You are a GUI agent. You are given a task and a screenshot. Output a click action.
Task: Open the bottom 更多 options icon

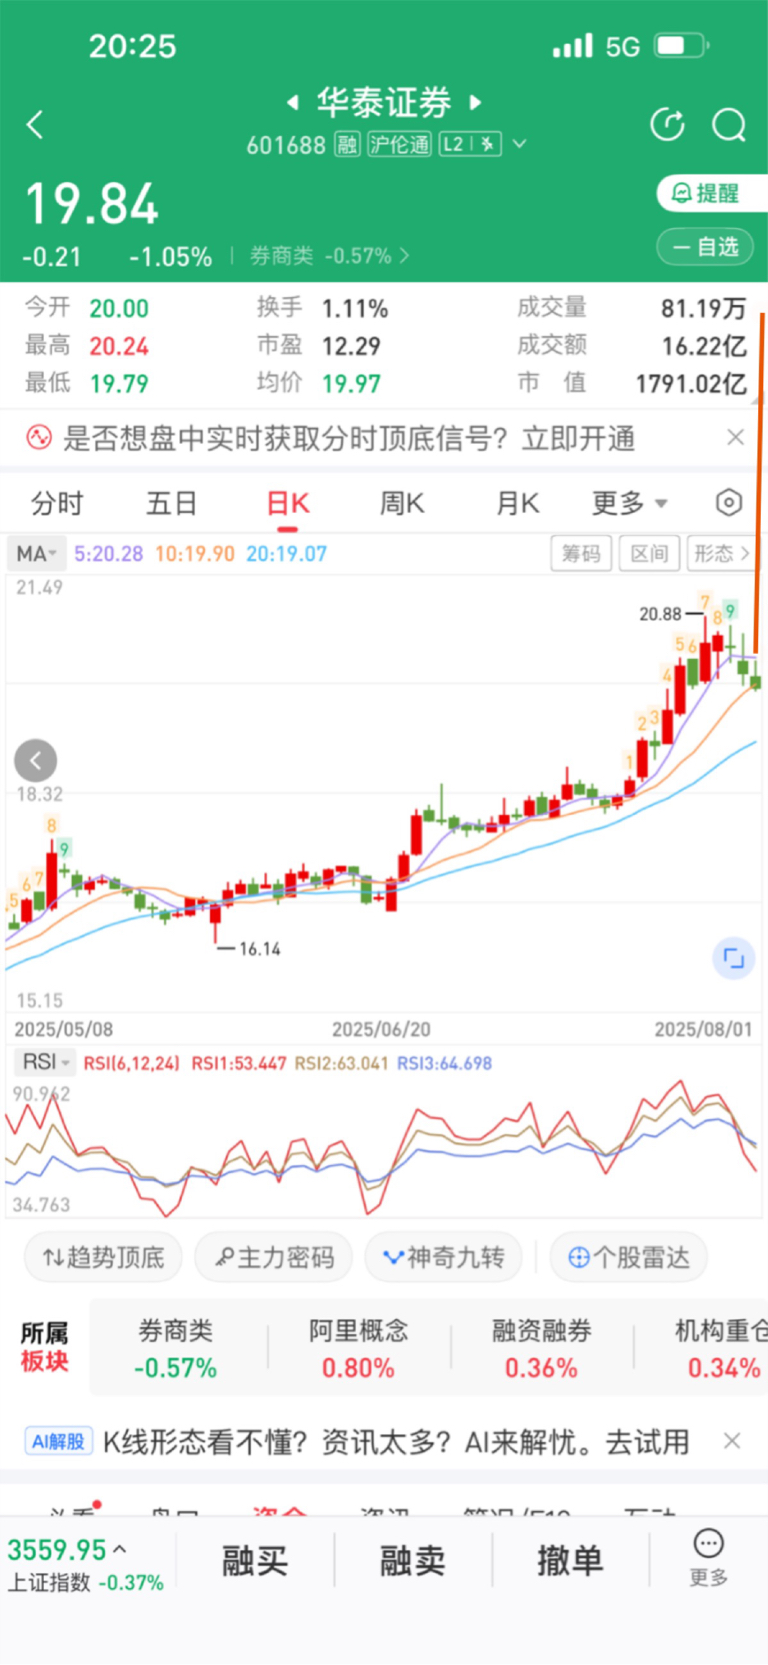(708, 1558)
